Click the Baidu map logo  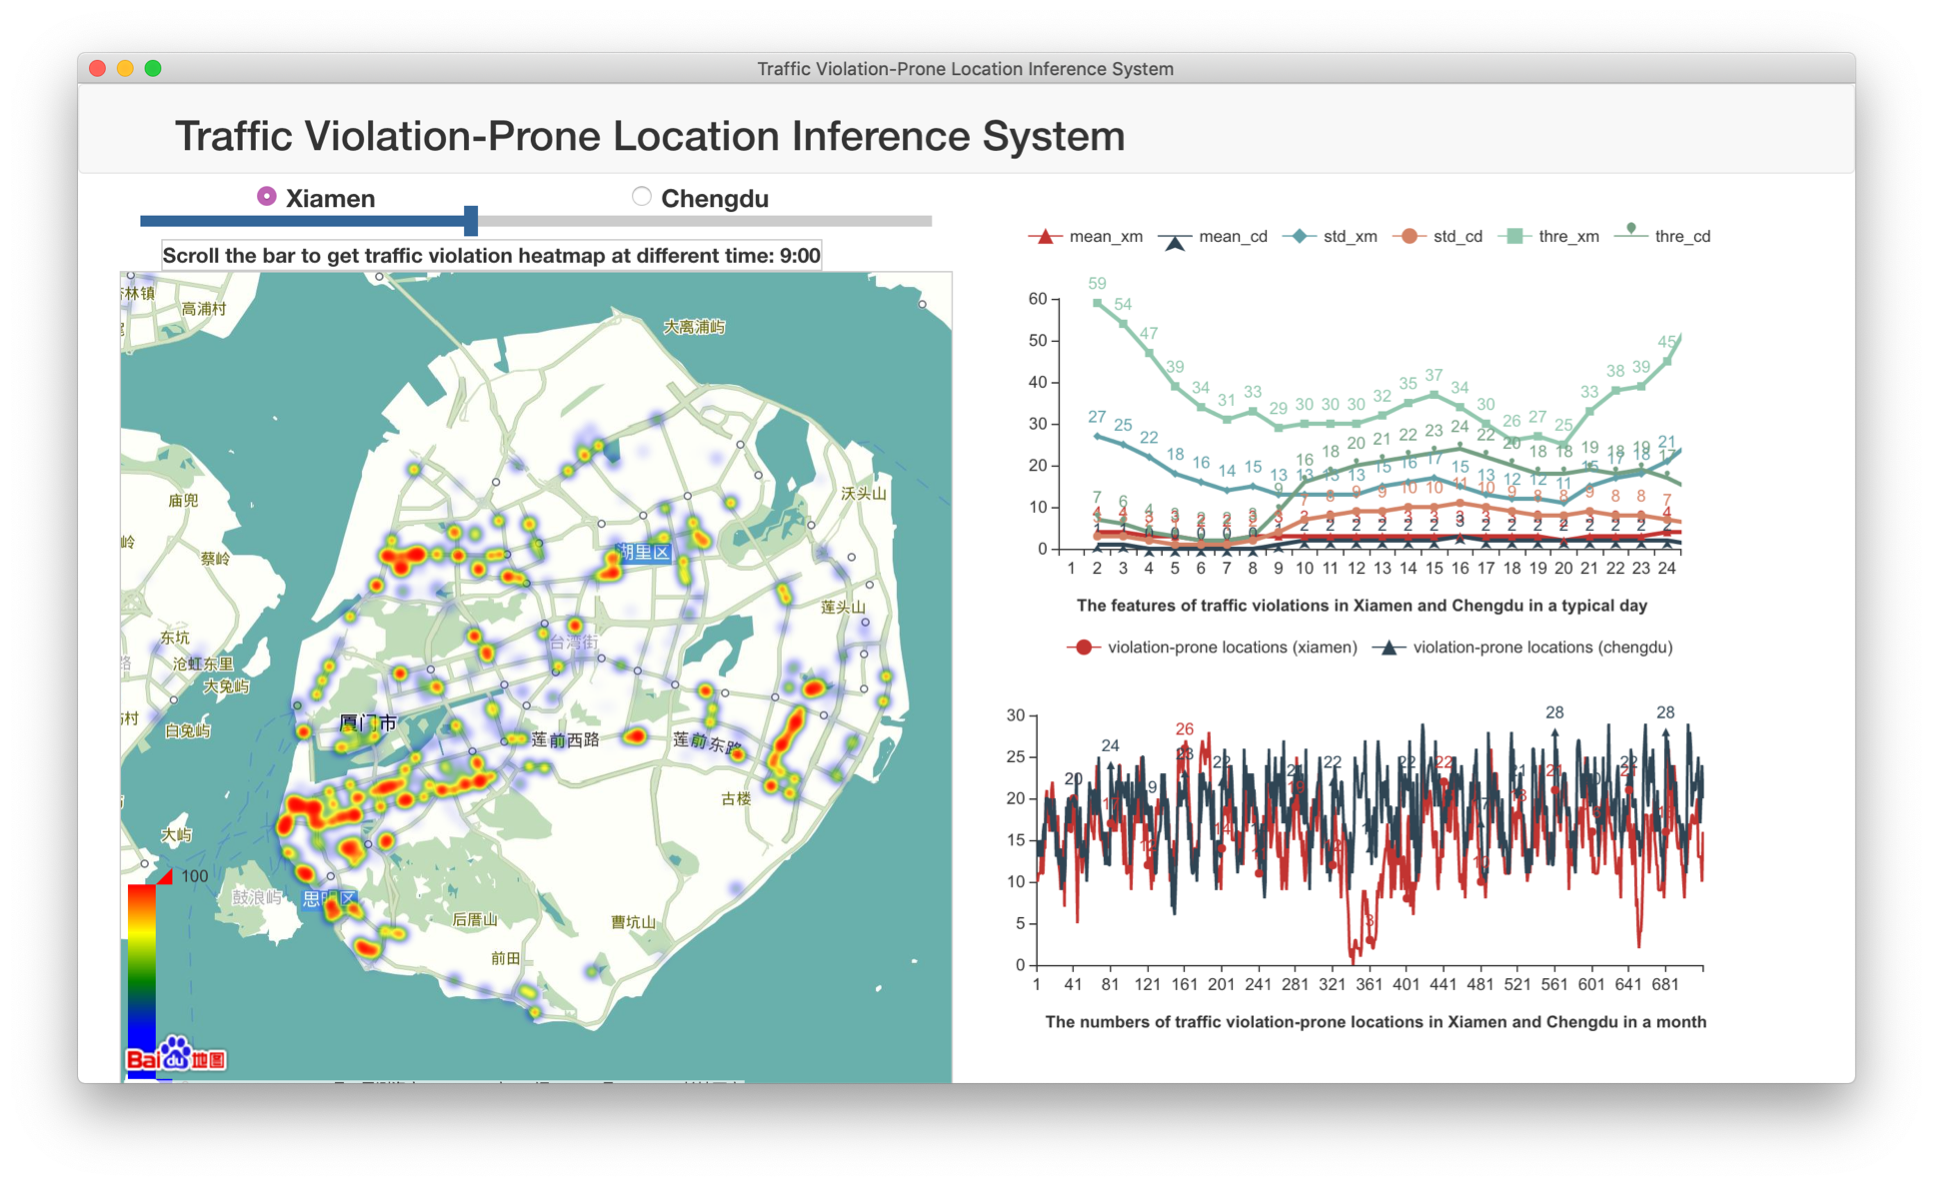point(177,1055)
